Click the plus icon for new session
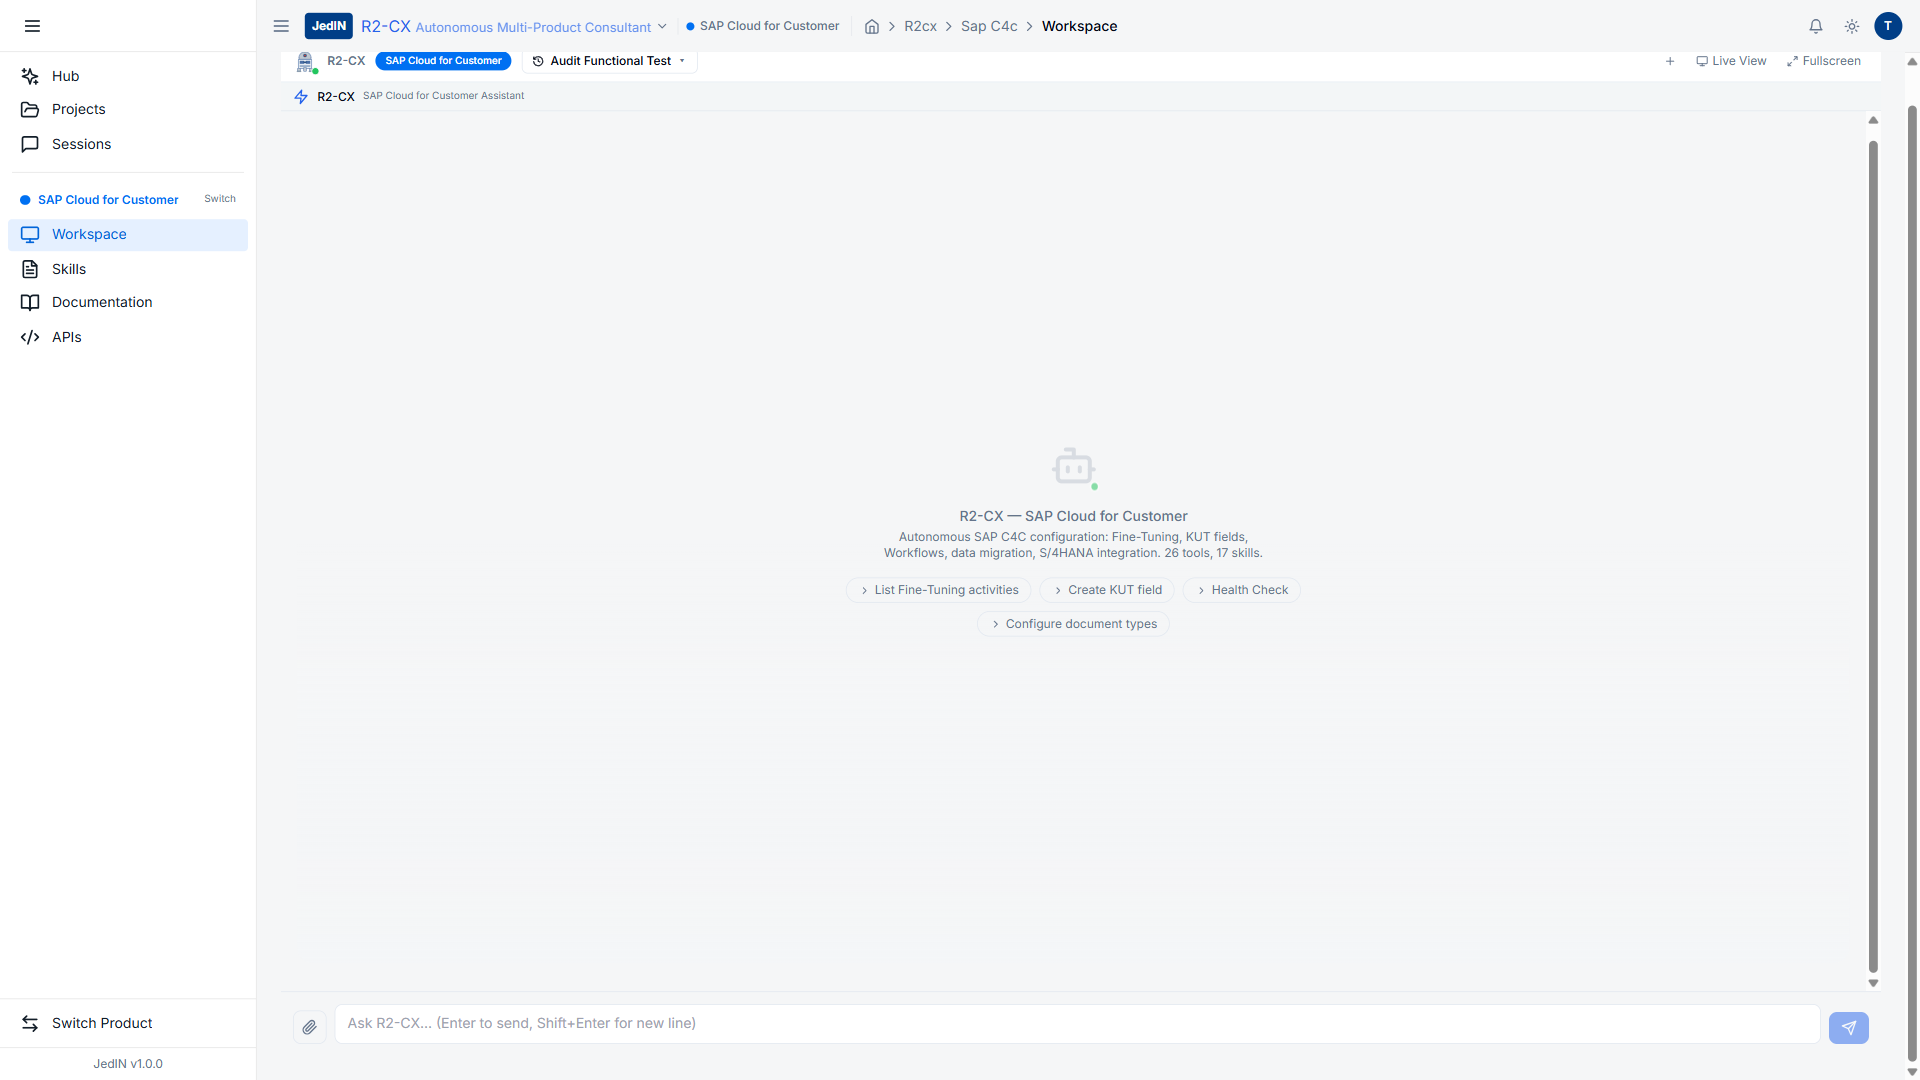Viewport: 1920px width, 1080px height. [1670, 61]
